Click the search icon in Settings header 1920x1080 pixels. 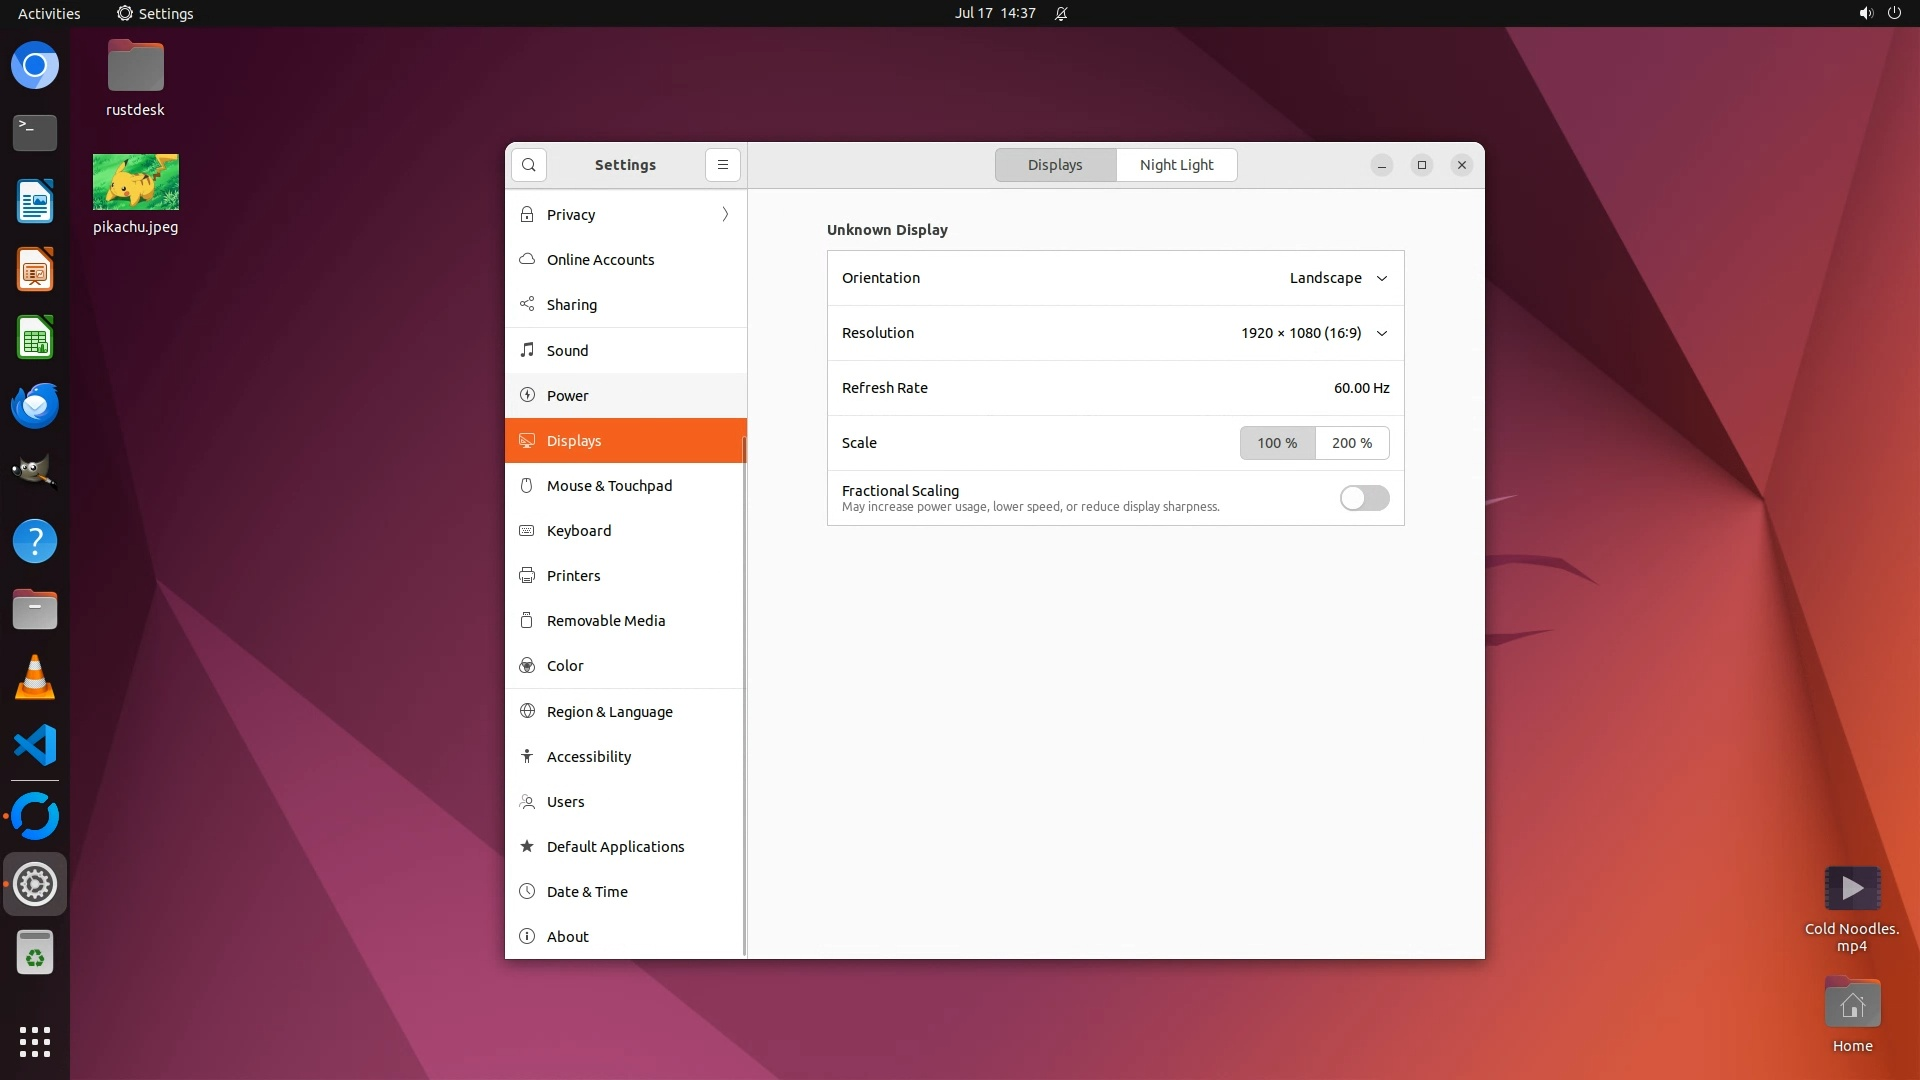click(528, 165)
